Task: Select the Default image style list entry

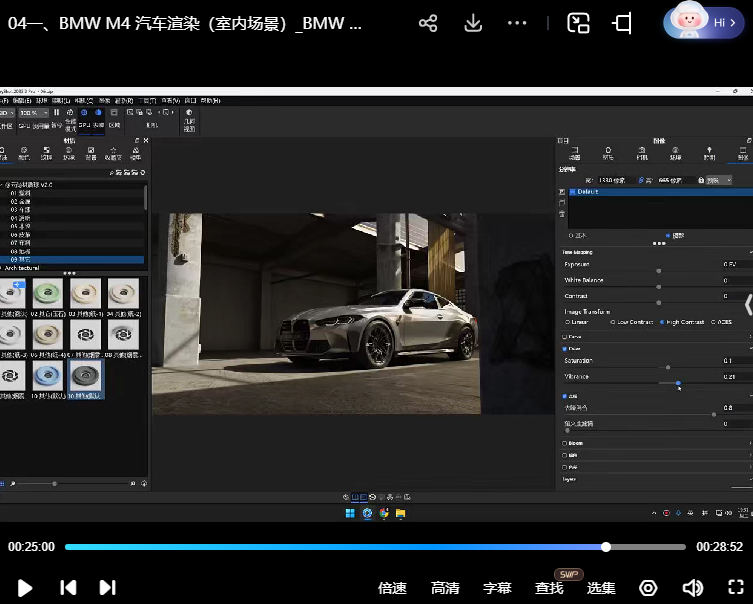Action: [x=585, y=191]
